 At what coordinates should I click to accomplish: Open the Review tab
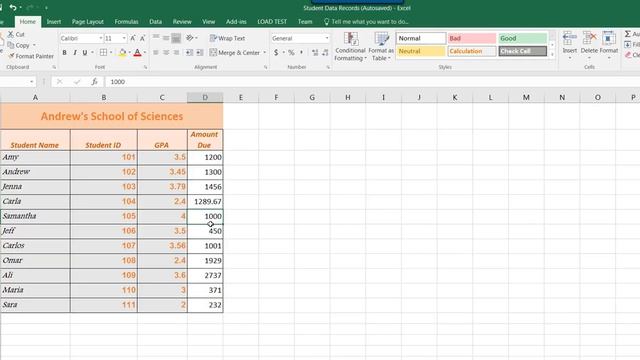(x=182, y=22)
